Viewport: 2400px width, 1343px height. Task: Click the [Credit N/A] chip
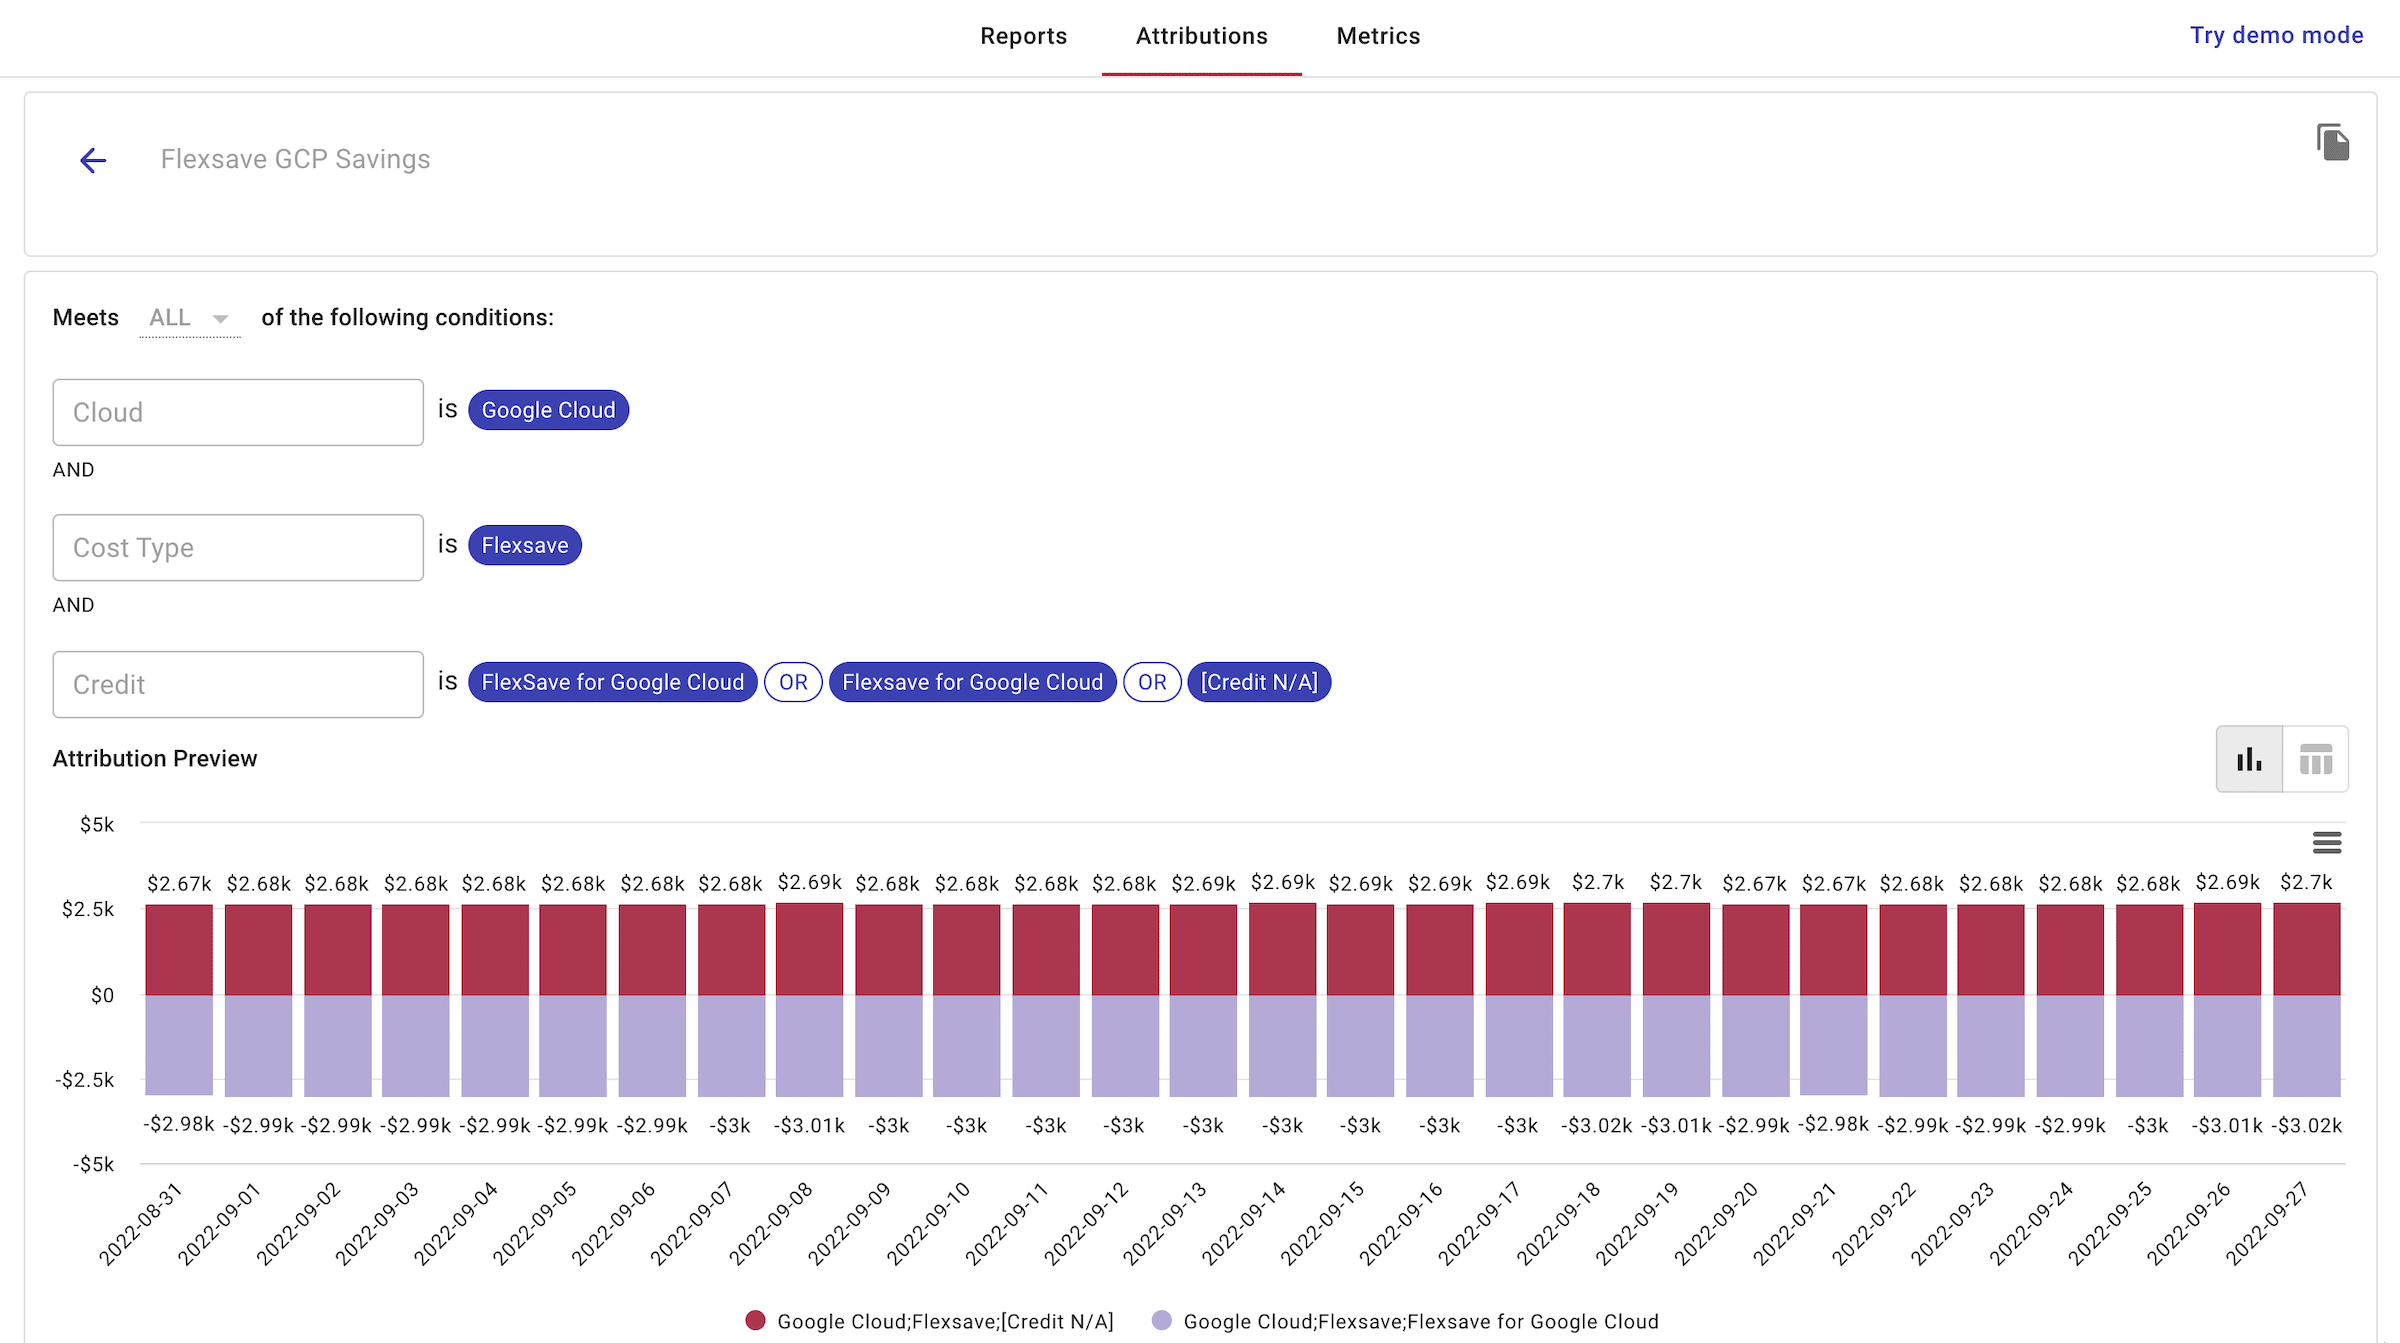(x=1258, y=682)
